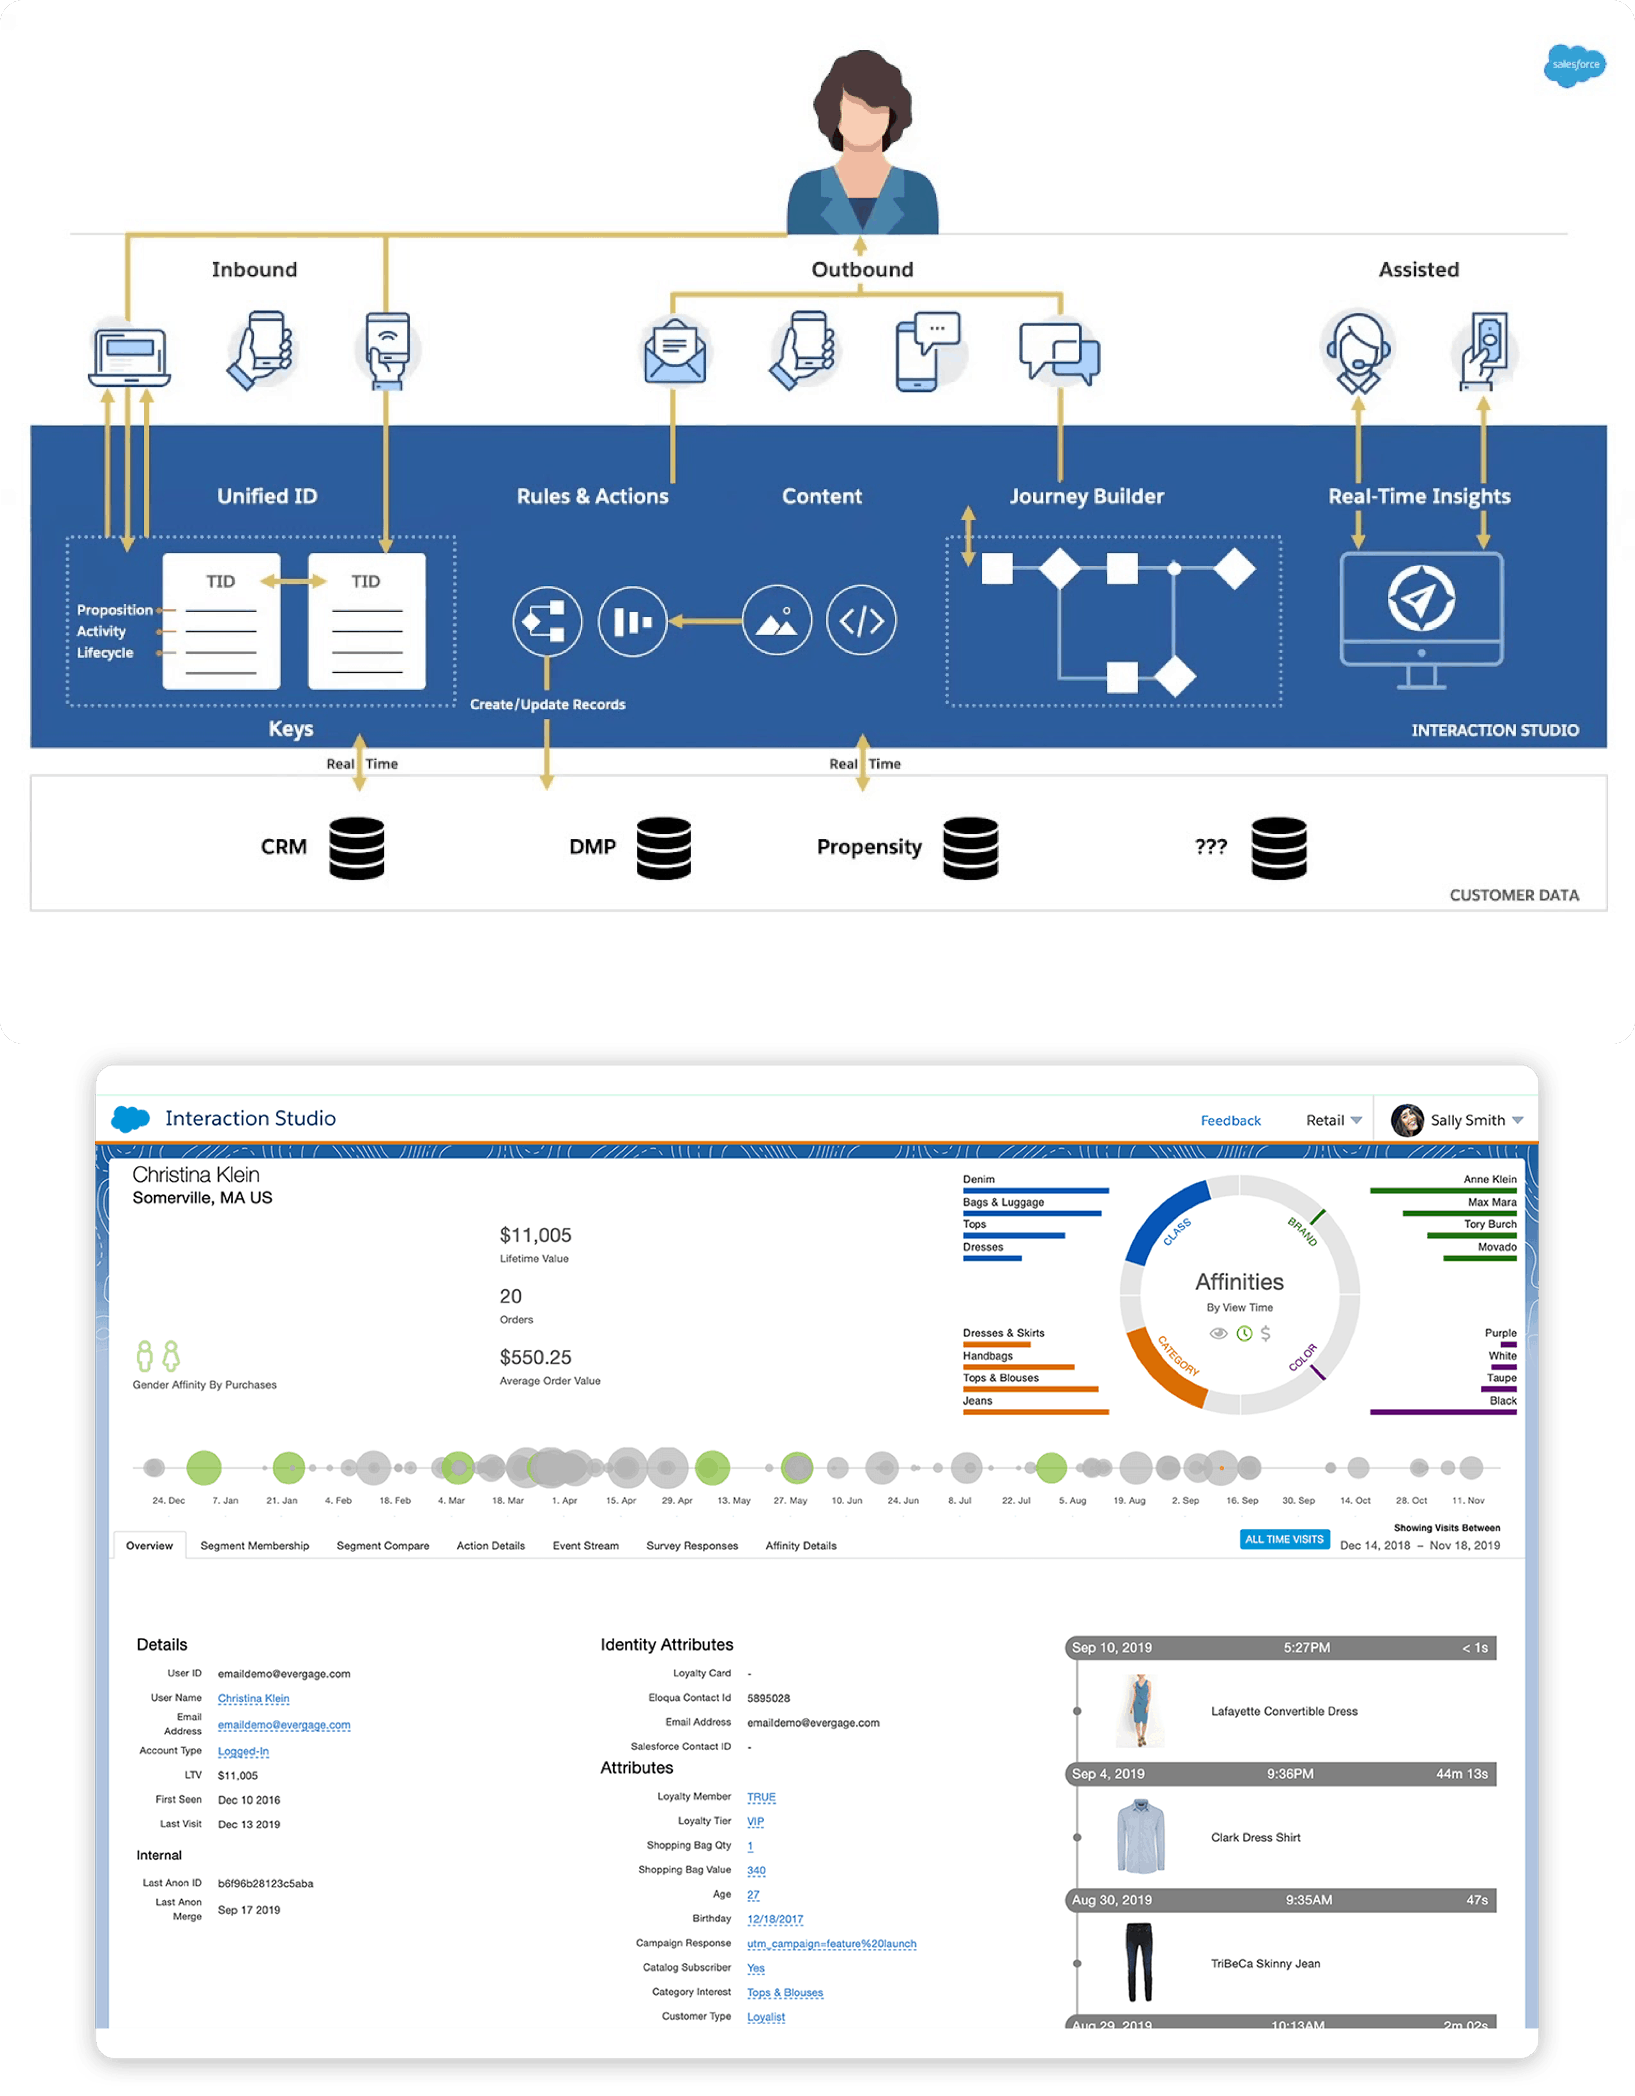Click the purple Black color affinity bar
This screenshot has height=2096, width=1635.
click(x=1443, y=1412)
